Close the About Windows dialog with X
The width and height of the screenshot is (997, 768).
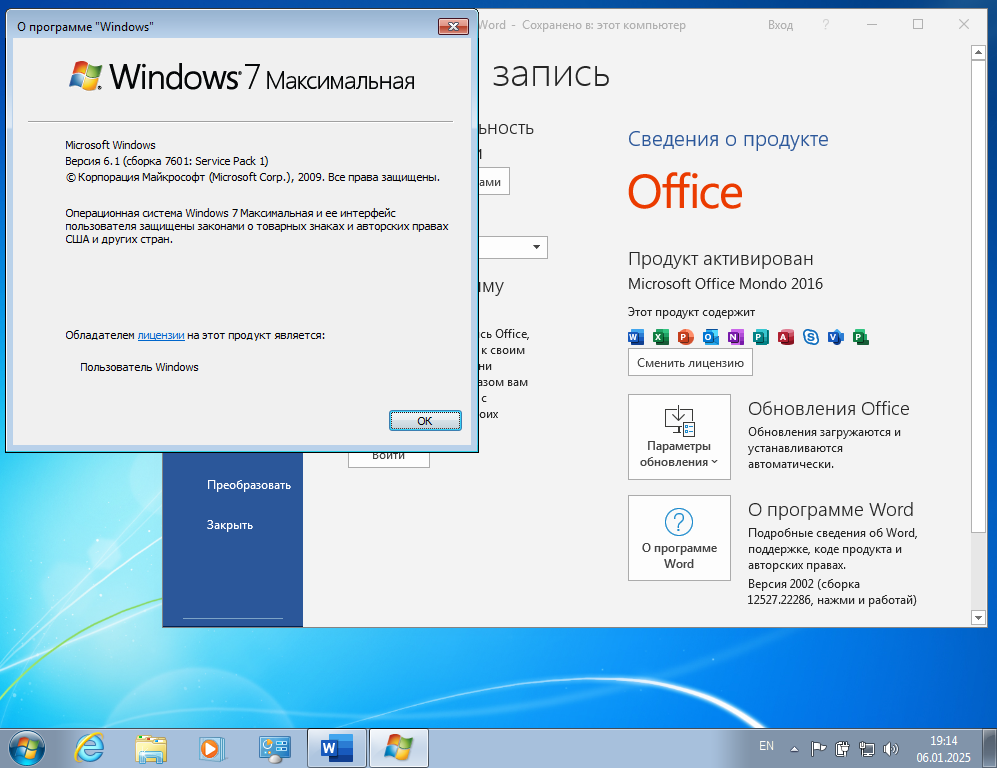[453, 26]
